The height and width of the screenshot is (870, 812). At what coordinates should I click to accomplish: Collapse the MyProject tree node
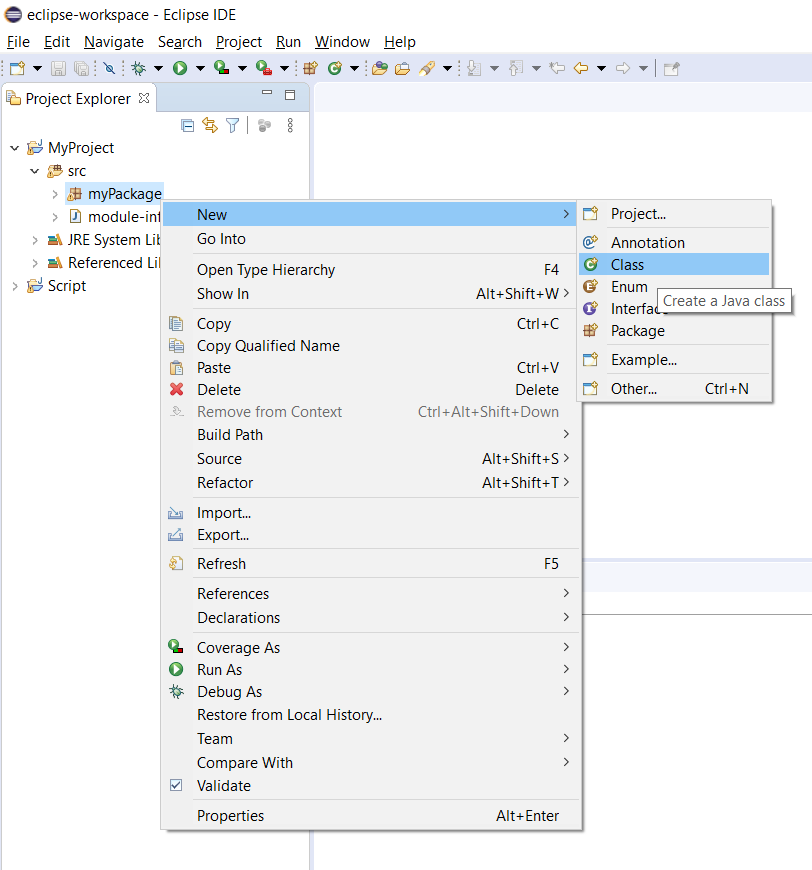coord(15,148)
